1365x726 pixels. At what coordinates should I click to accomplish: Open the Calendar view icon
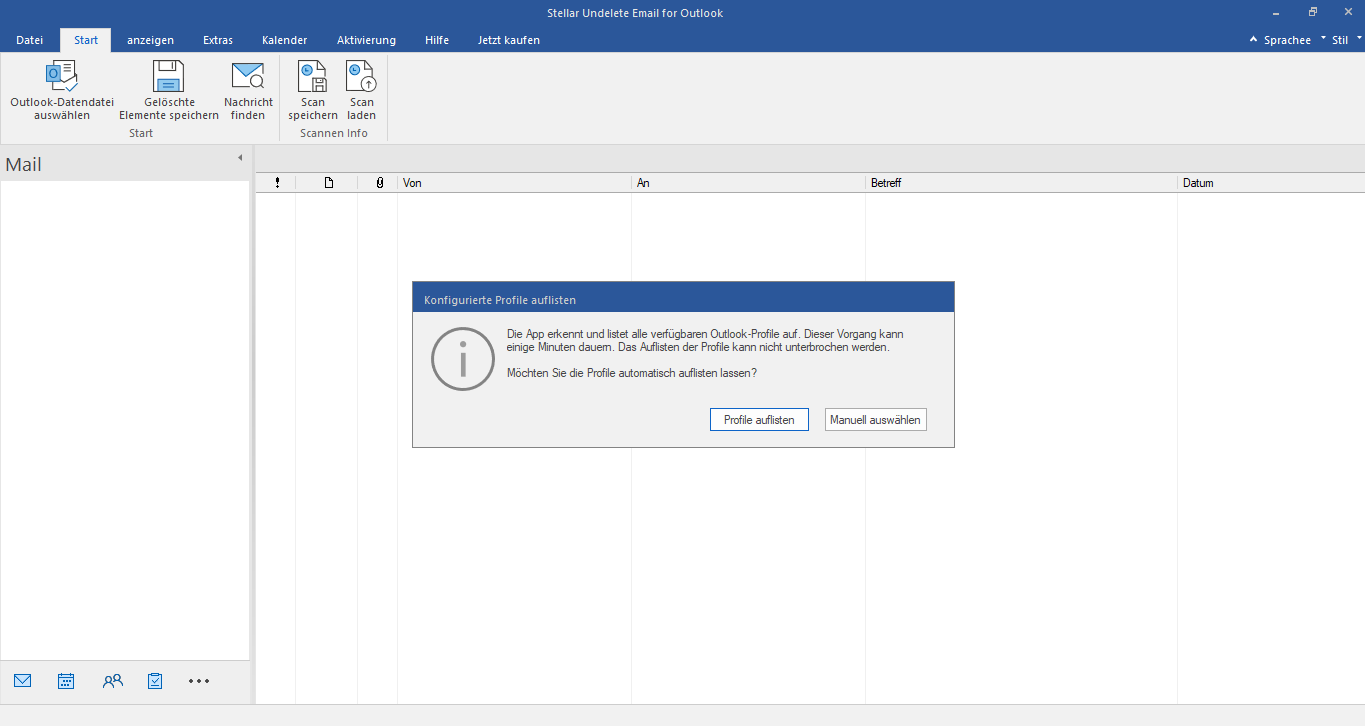[66, 681]
